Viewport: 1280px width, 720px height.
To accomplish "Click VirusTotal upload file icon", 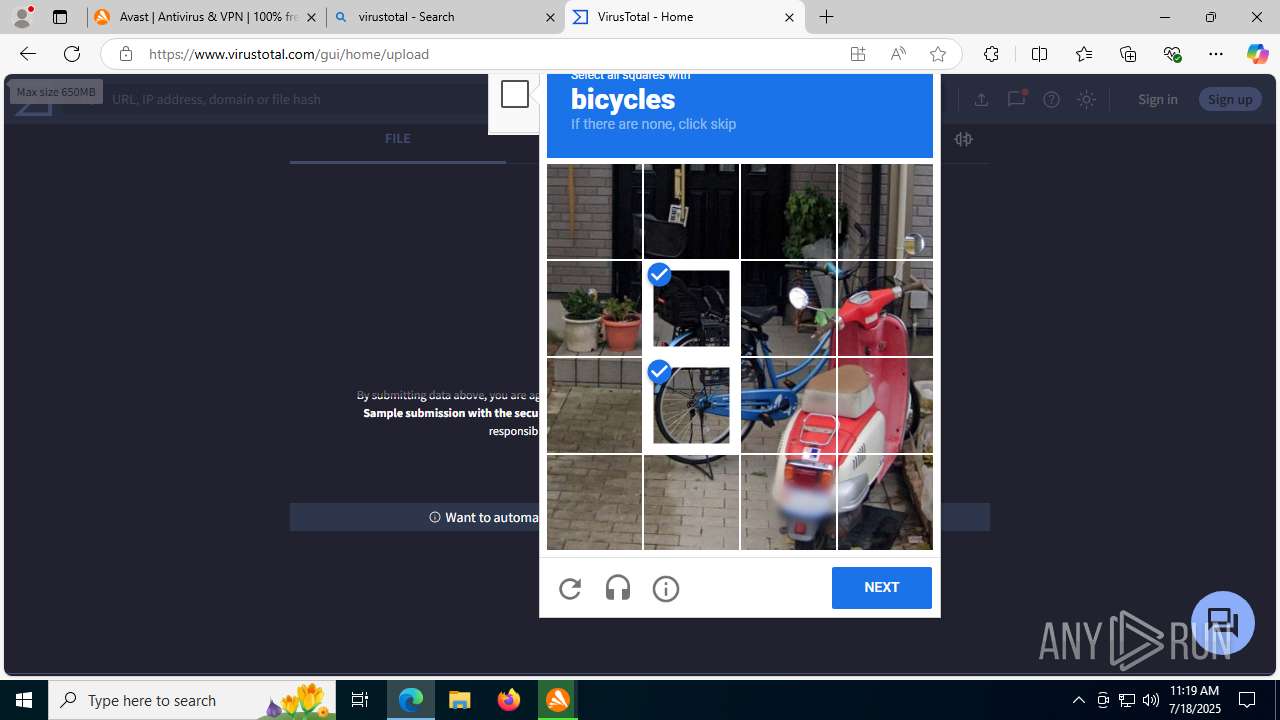I will tap(981, 99).
